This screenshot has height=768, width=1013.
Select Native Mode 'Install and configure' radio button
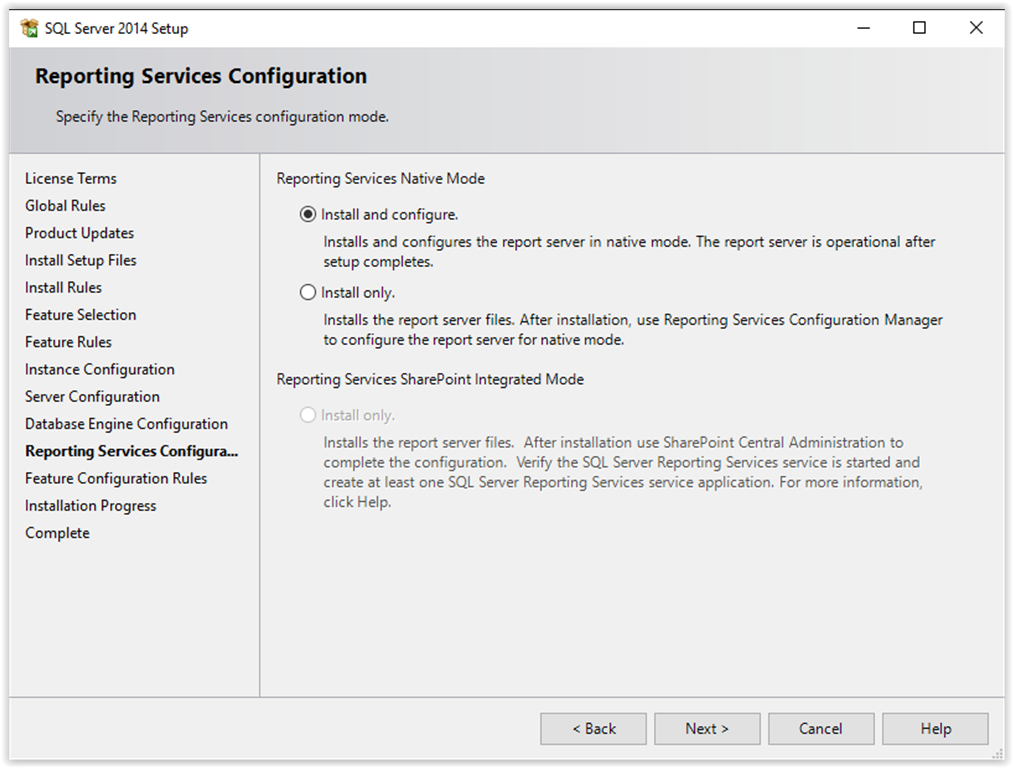[308, 214]
